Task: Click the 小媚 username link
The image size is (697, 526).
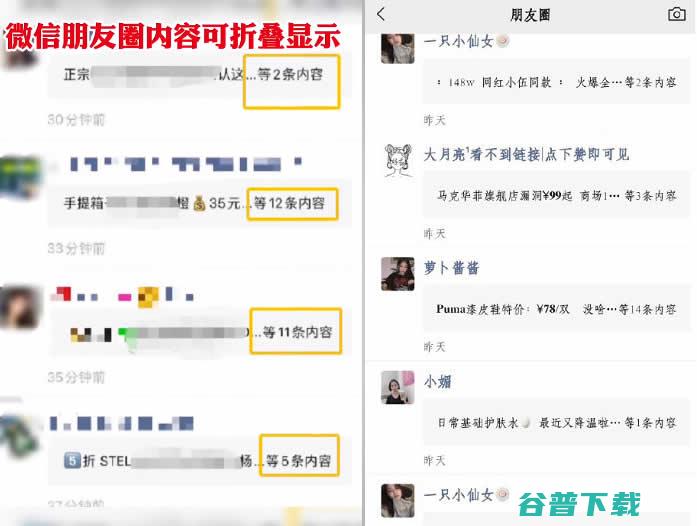Action: pyautogui.click(x=437, y=381)
